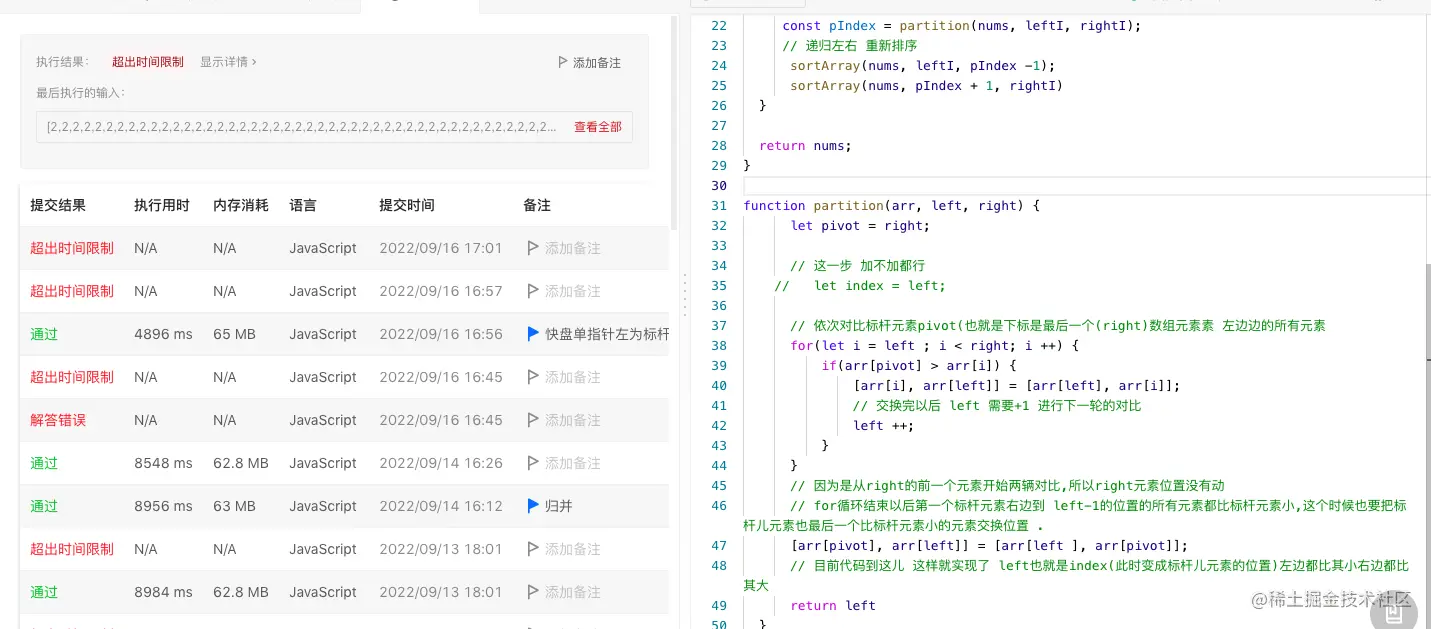Click the top 添加备注 label in the result box
The height and width of the screenshot is (629, 1431).
597,62
